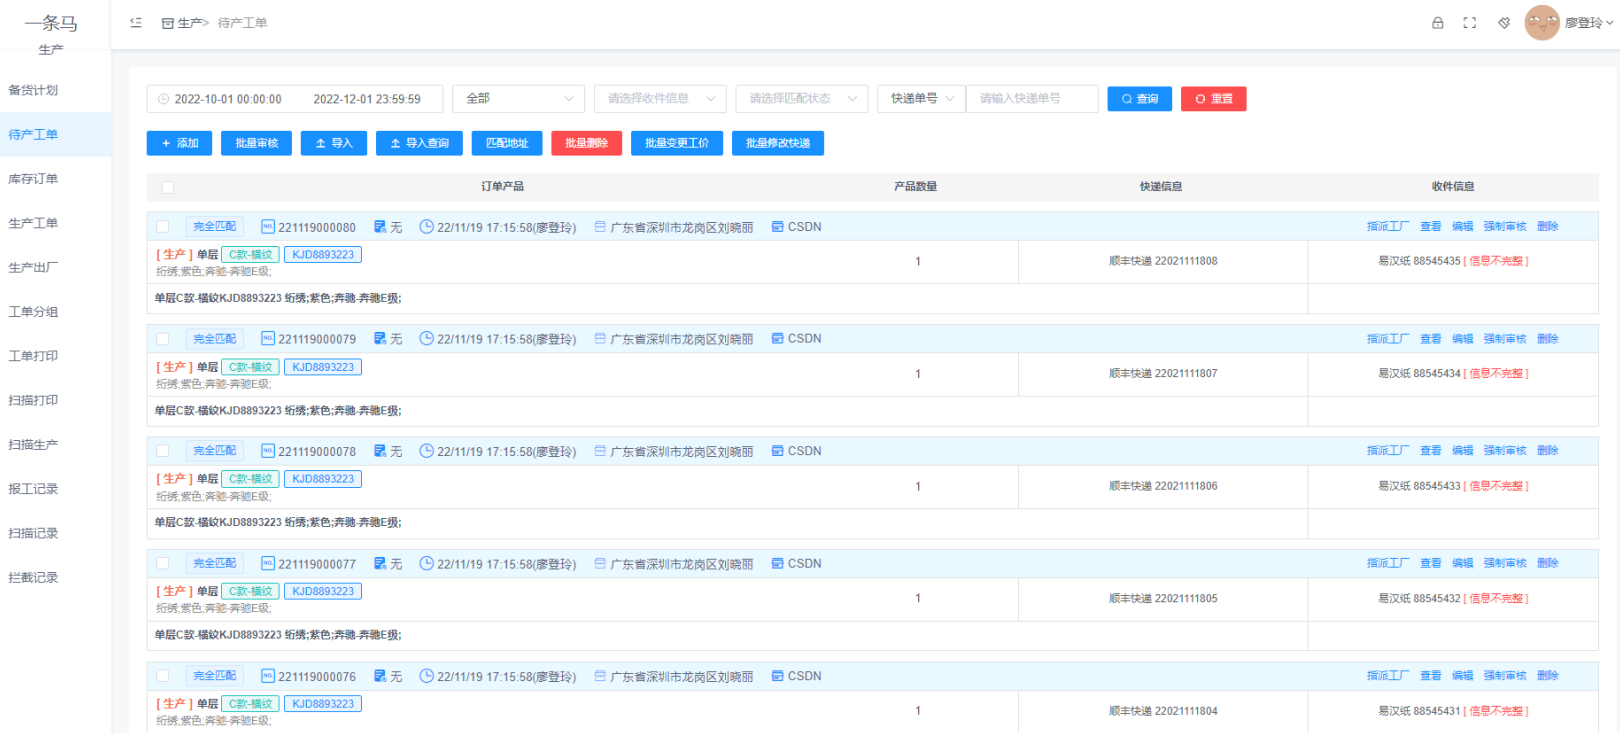This screenshot has height=733, width=1620.
Task: Click 编辑 for order 221119000078
Action: (1463, 451)
